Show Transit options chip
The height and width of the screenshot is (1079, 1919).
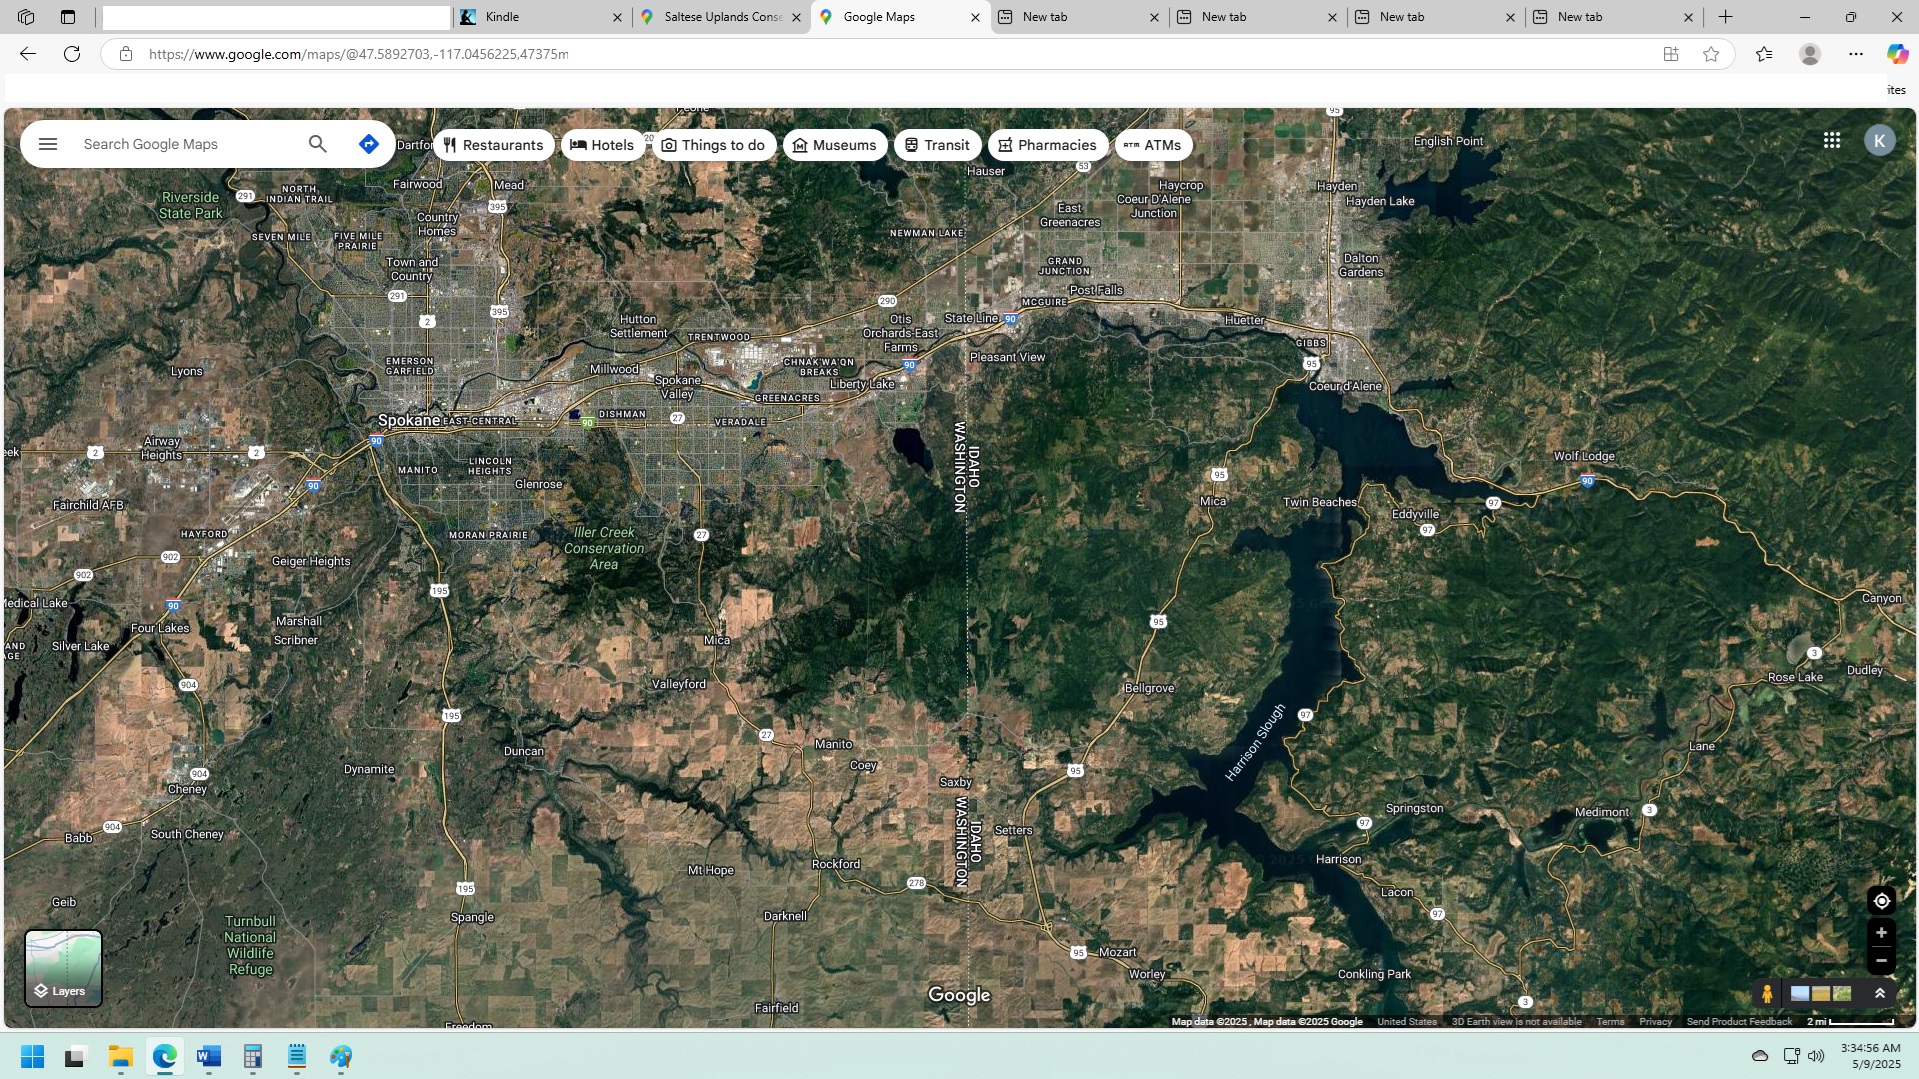tap(937, 145)
